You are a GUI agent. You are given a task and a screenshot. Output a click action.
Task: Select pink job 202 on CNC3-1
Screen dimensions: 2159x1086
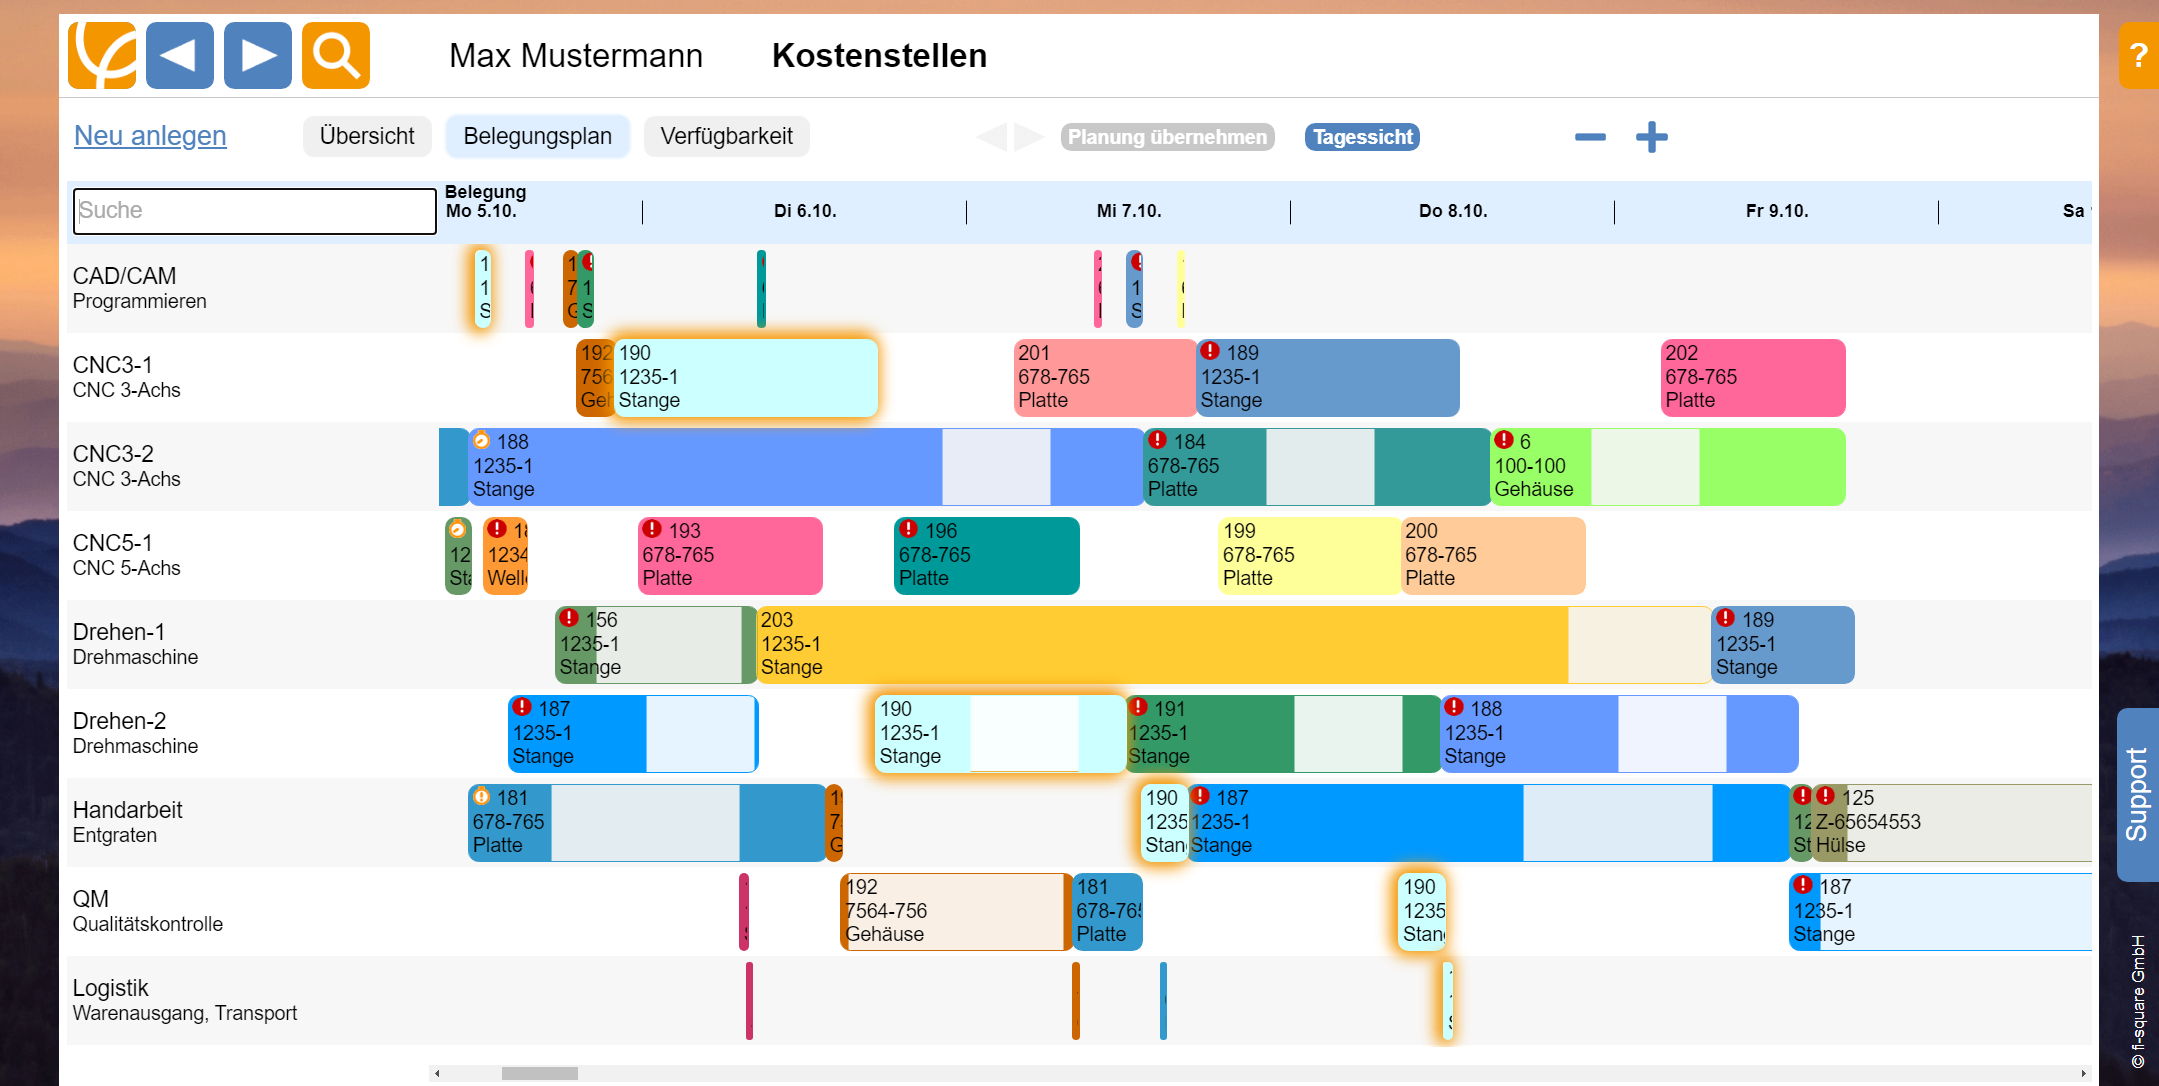pyautogui.click(x=1753, y=378)
